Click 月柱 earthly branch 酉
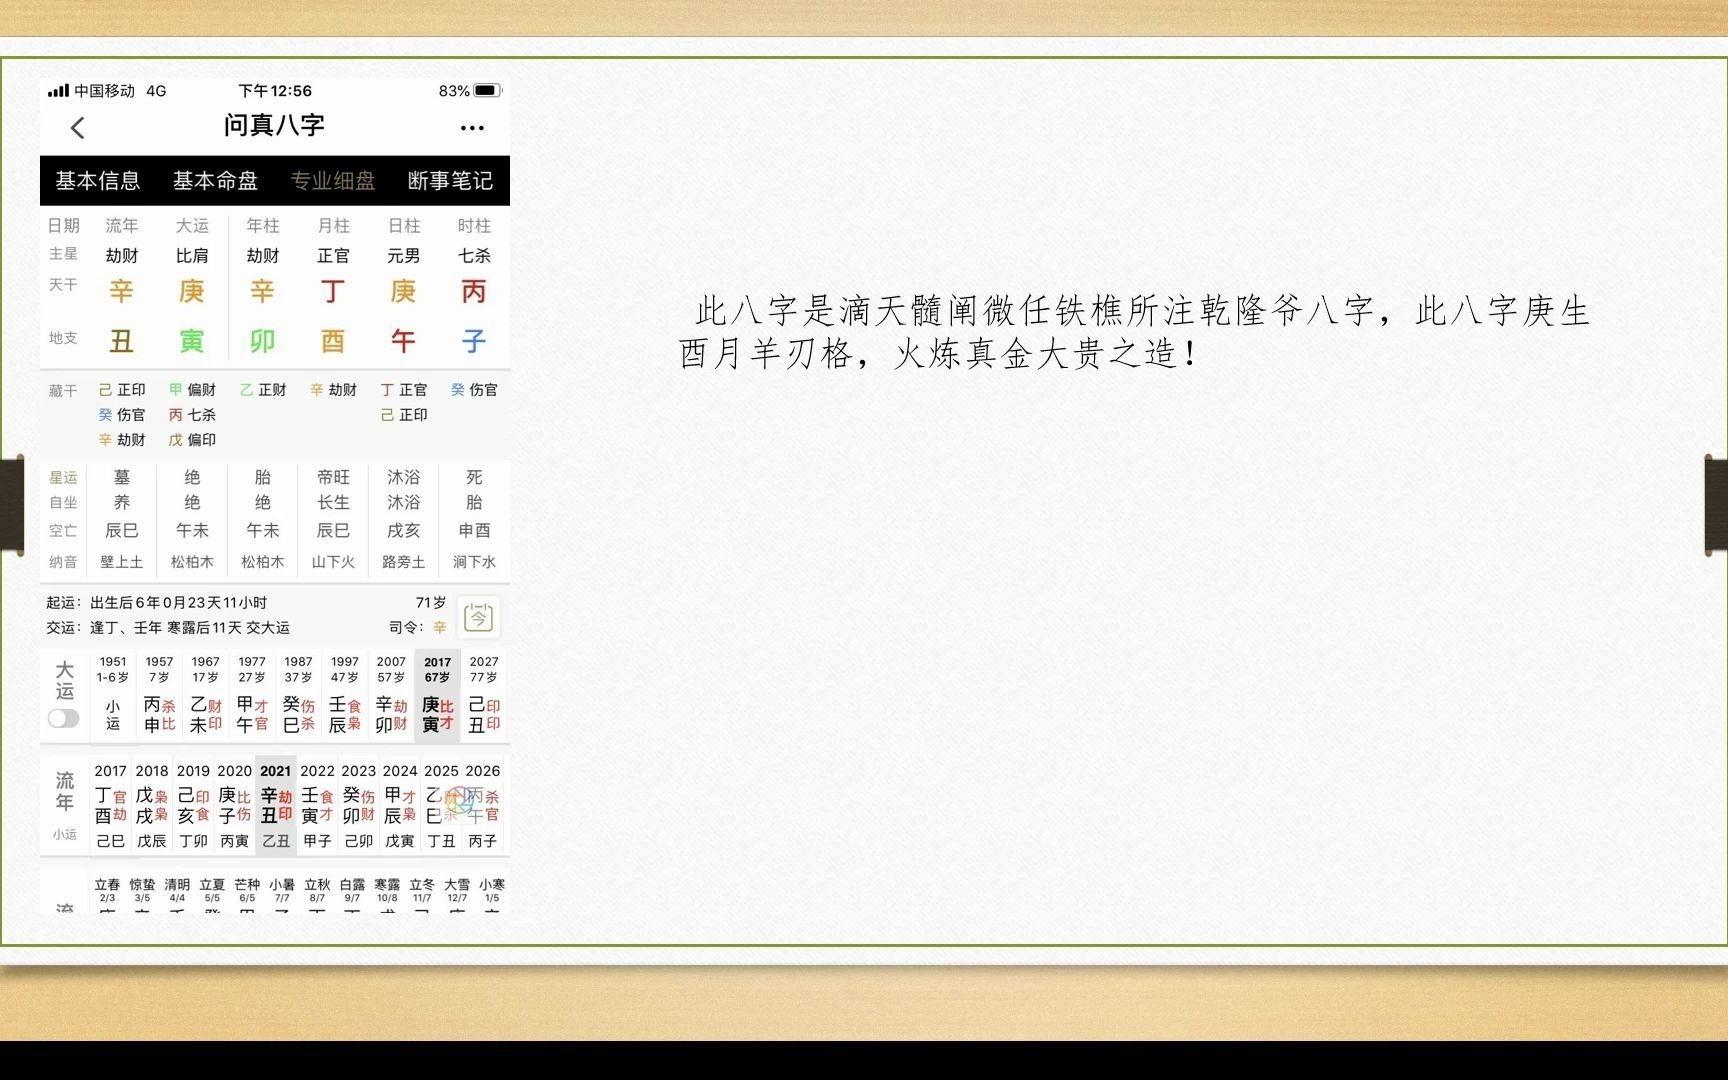1728x1080 pixels. [x=333, y=341]
